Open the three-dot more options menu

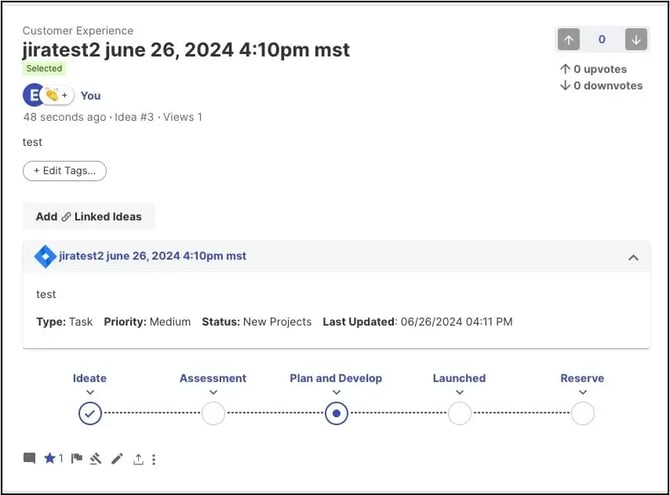(154, 459)
